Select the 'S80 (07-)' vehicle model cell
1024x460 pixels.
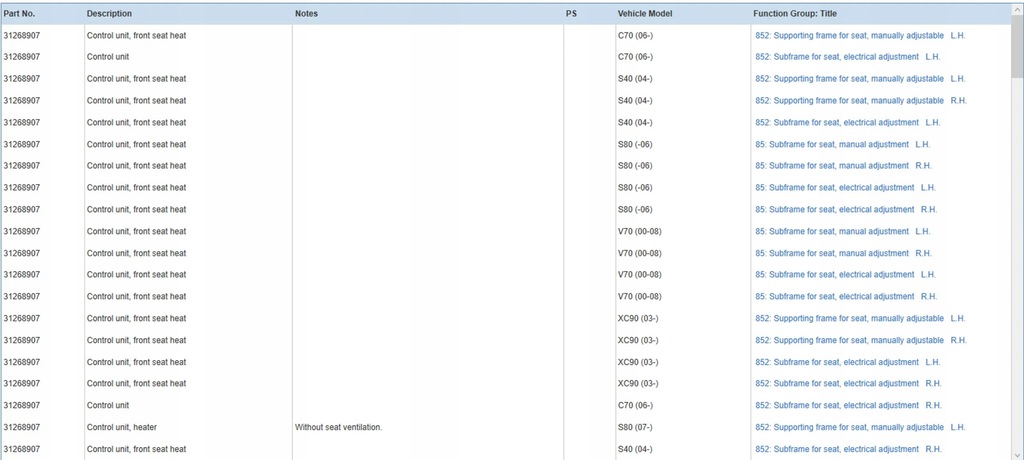(635, 427)
